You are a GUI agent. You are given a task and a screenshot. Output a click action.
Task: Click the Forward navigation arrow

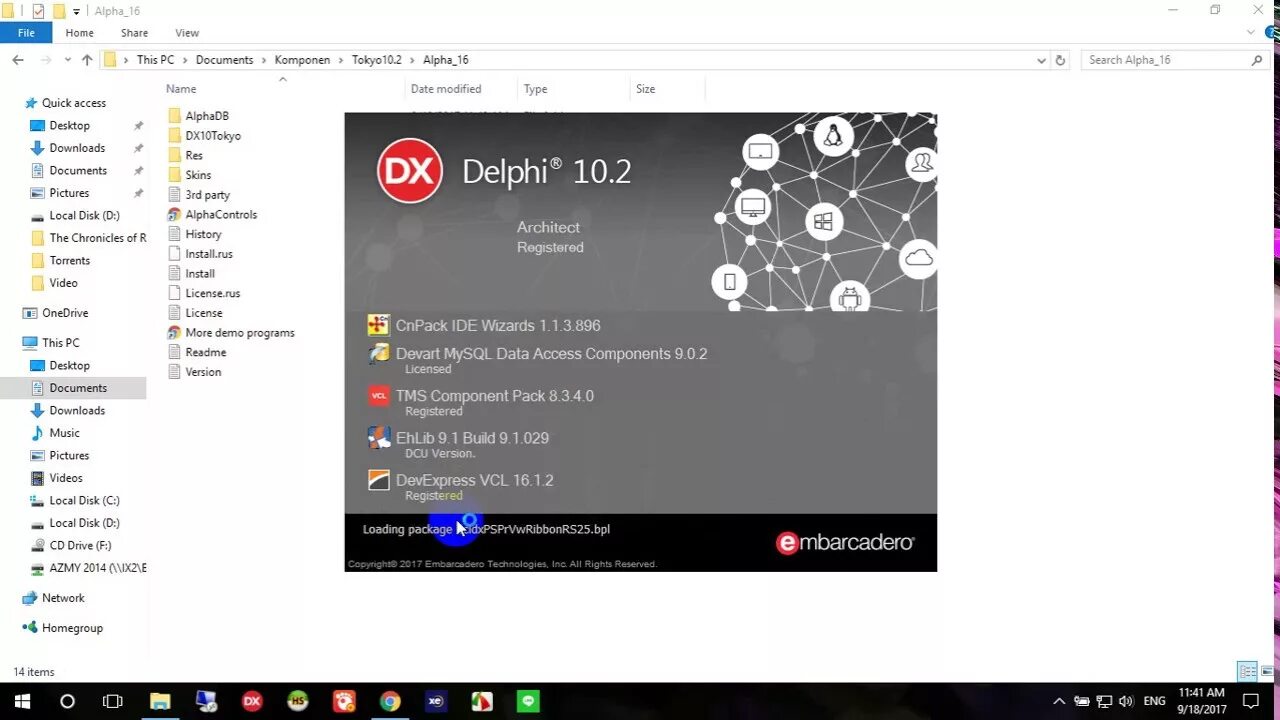point(47,60)
